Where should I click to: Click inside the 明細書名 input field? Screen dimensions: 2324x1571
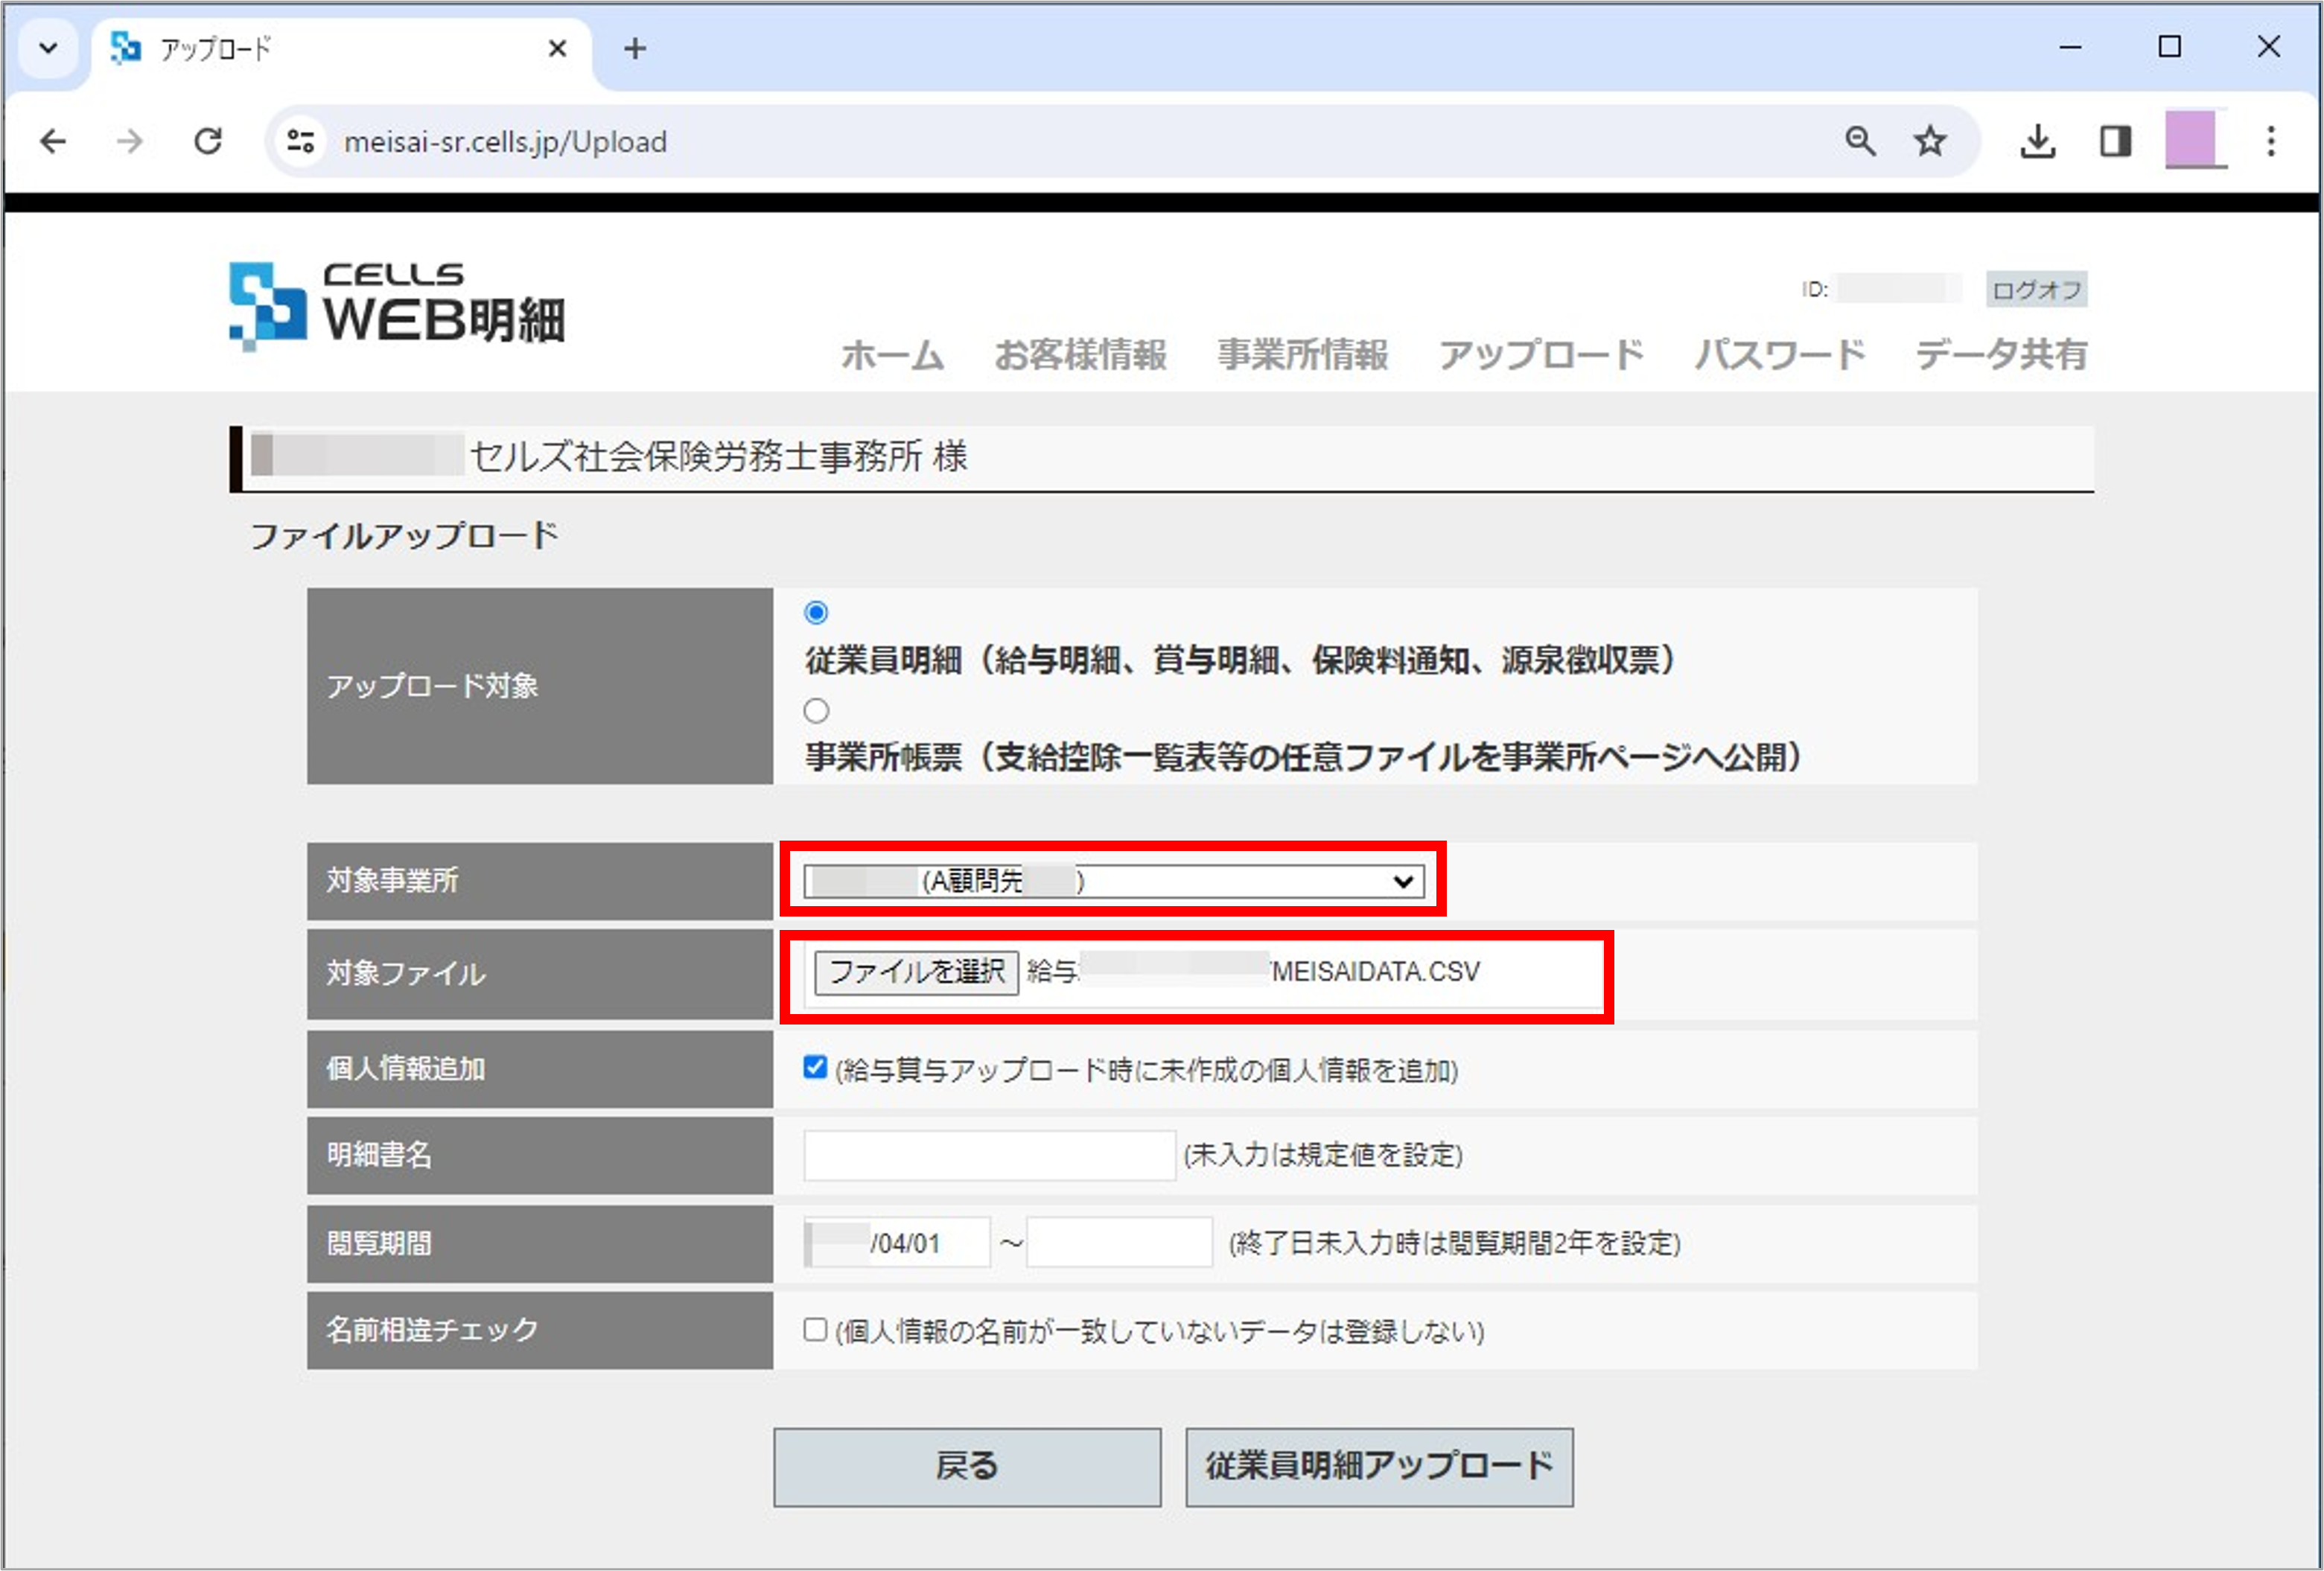pos(988,1155)
